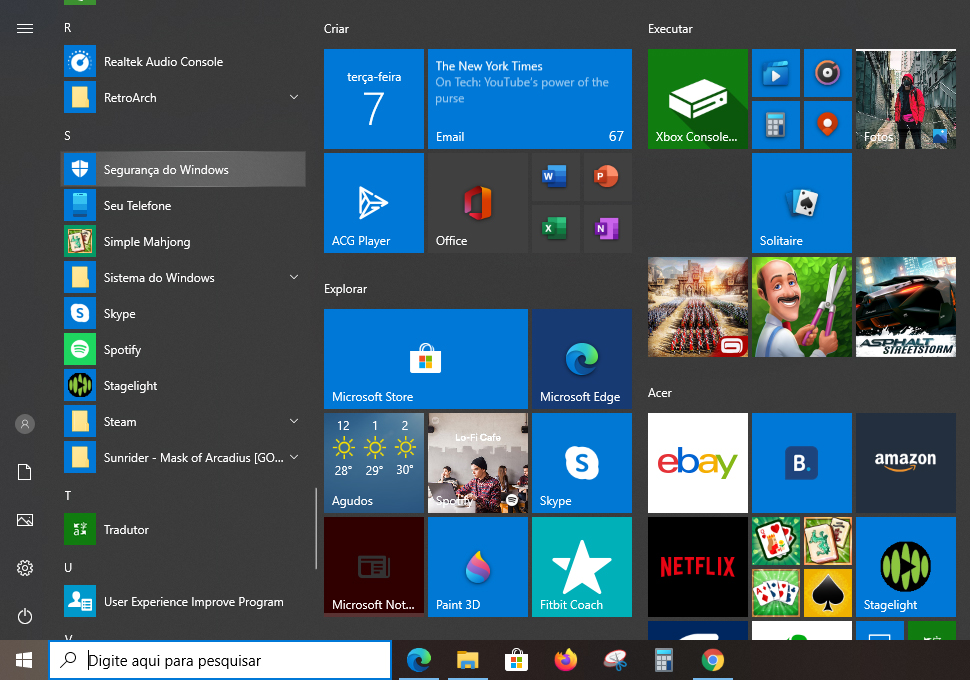Select the Executar group header
Screen dimensions: 970x680
pyautogui.click(x=670, y=29)
